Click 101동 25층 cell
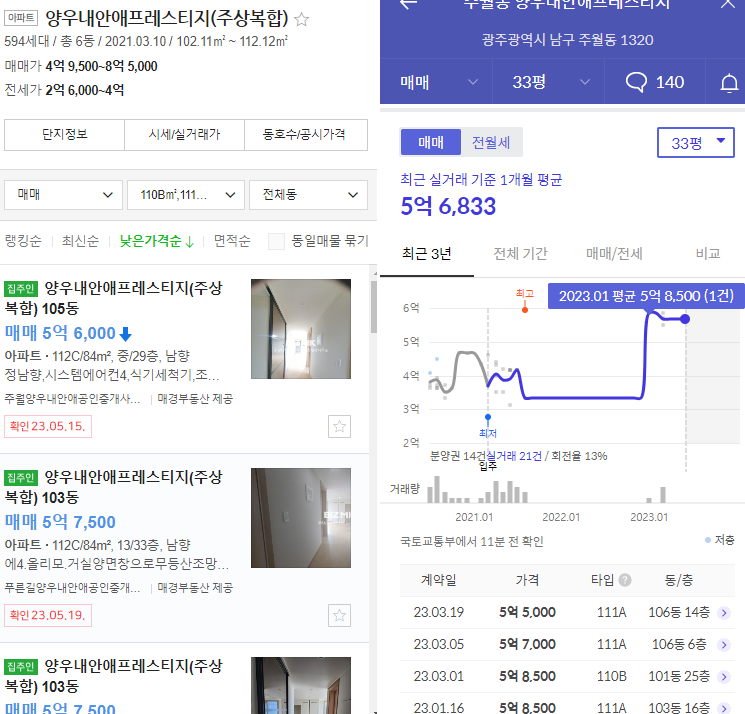 point(678,676)
